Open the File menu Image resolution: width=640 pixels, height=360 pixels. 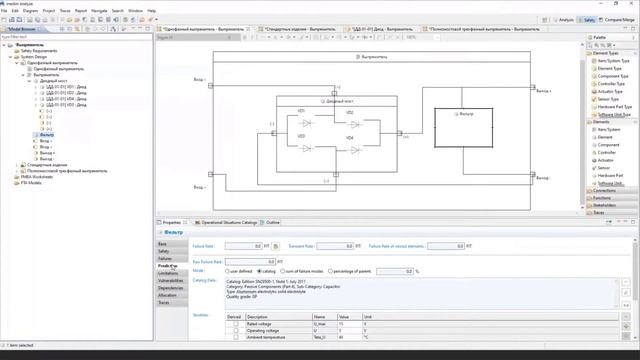[4, 11]
